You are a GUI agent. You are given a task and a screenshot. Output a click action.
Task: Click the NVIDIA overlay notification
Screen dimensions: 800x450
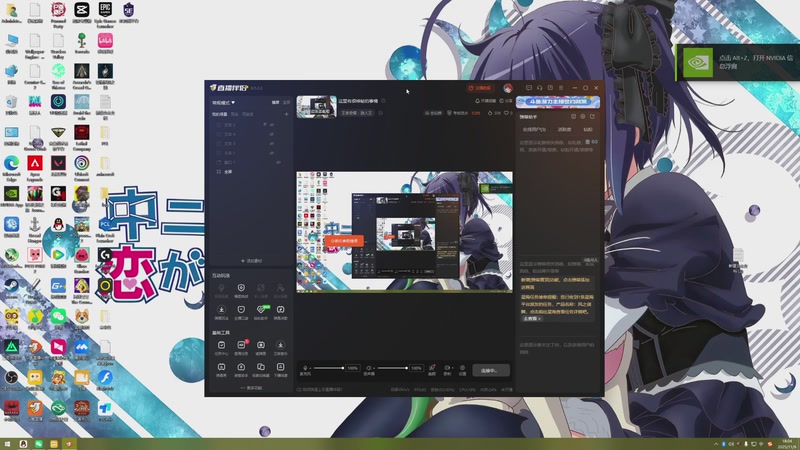coord(738,62)
